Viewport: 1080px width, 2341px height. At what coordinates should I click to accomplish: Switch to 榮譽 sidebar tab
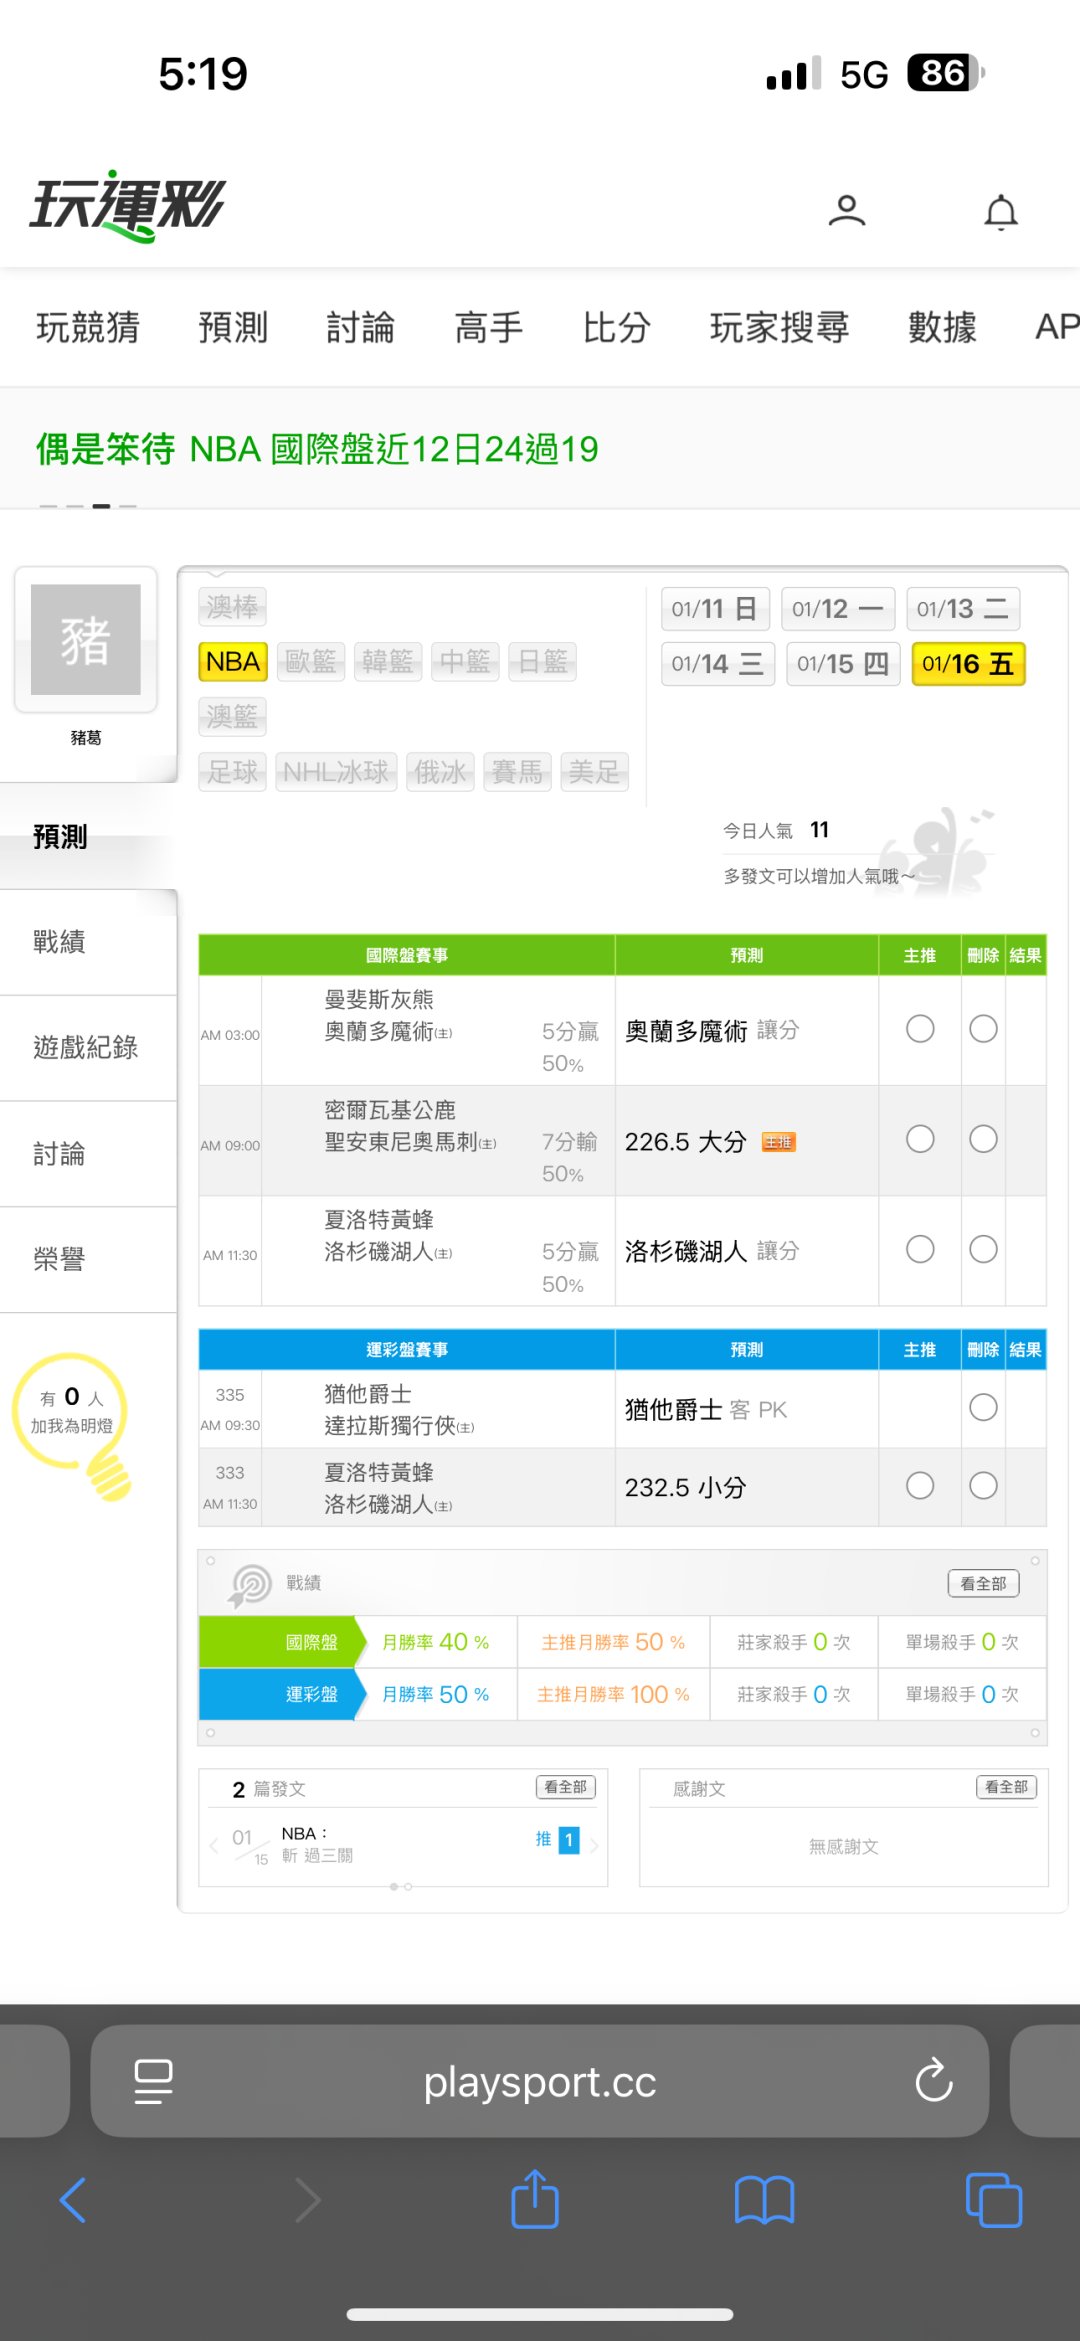[88, 1260]
